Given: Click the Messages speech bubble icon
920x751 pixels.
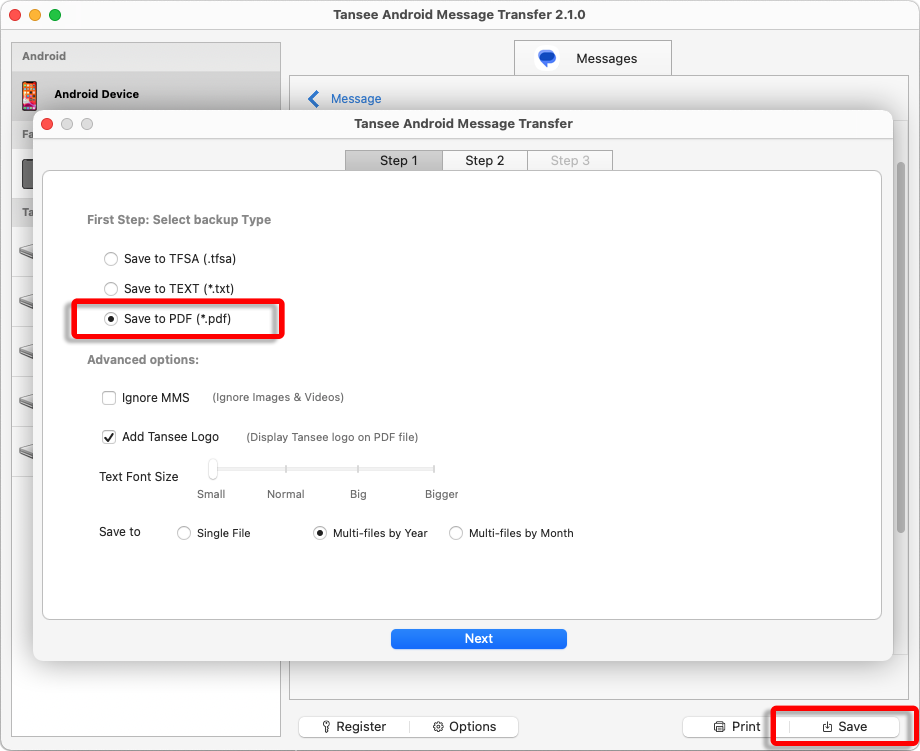Looking at the screenshot, I should click(547, 58).
